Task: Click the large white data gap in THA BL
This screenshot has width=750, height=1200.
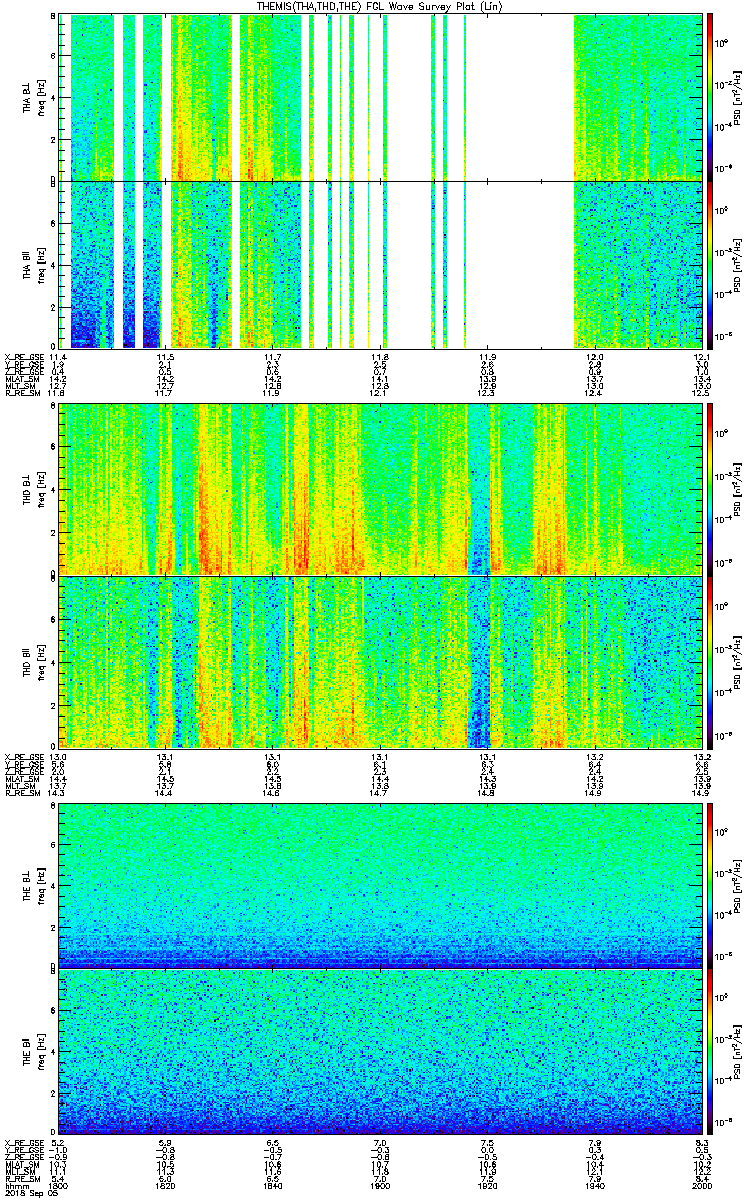Action: click(x=520, y=97)
